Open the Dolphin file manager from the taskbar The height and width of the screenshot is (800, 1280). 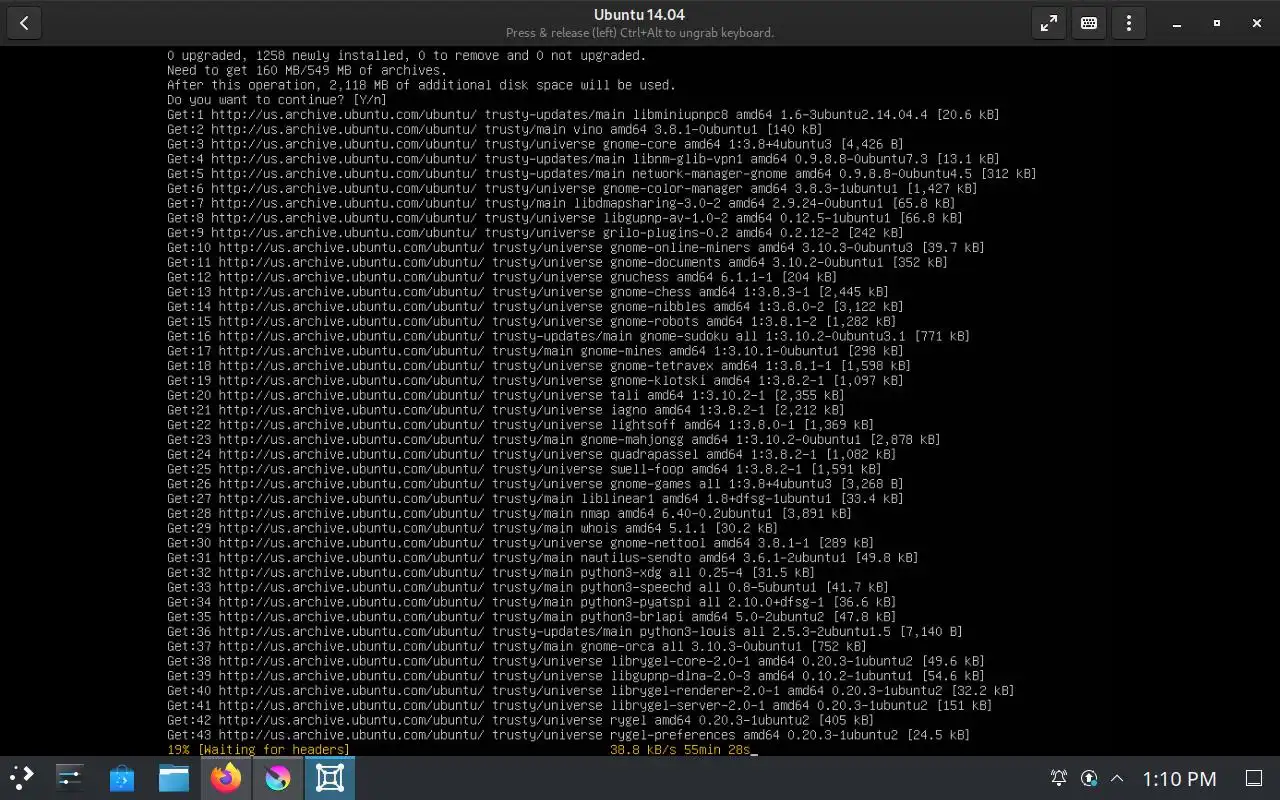pyautogui.click(x=174, y=777)
